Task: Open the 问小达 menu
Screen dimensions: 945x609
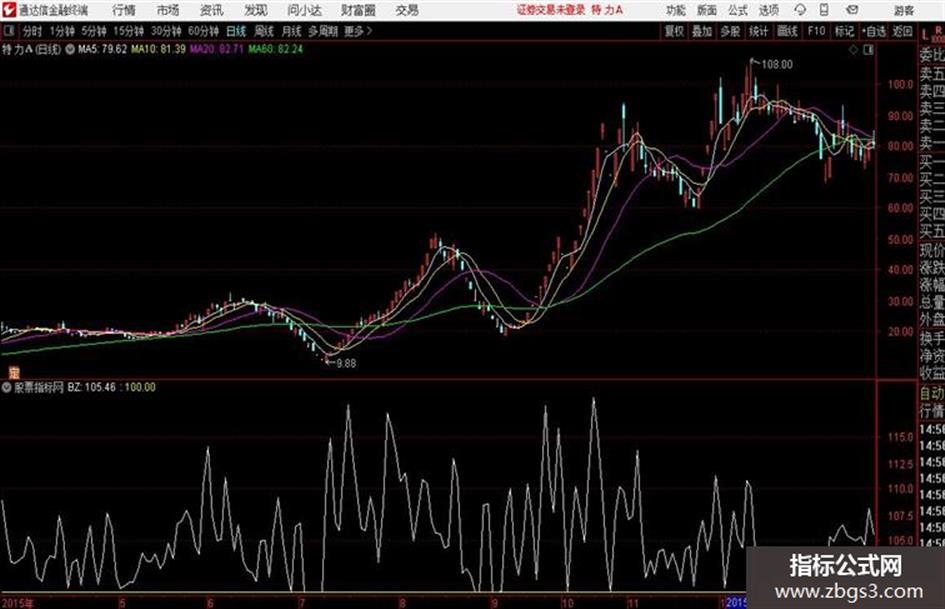Action: 304,10
